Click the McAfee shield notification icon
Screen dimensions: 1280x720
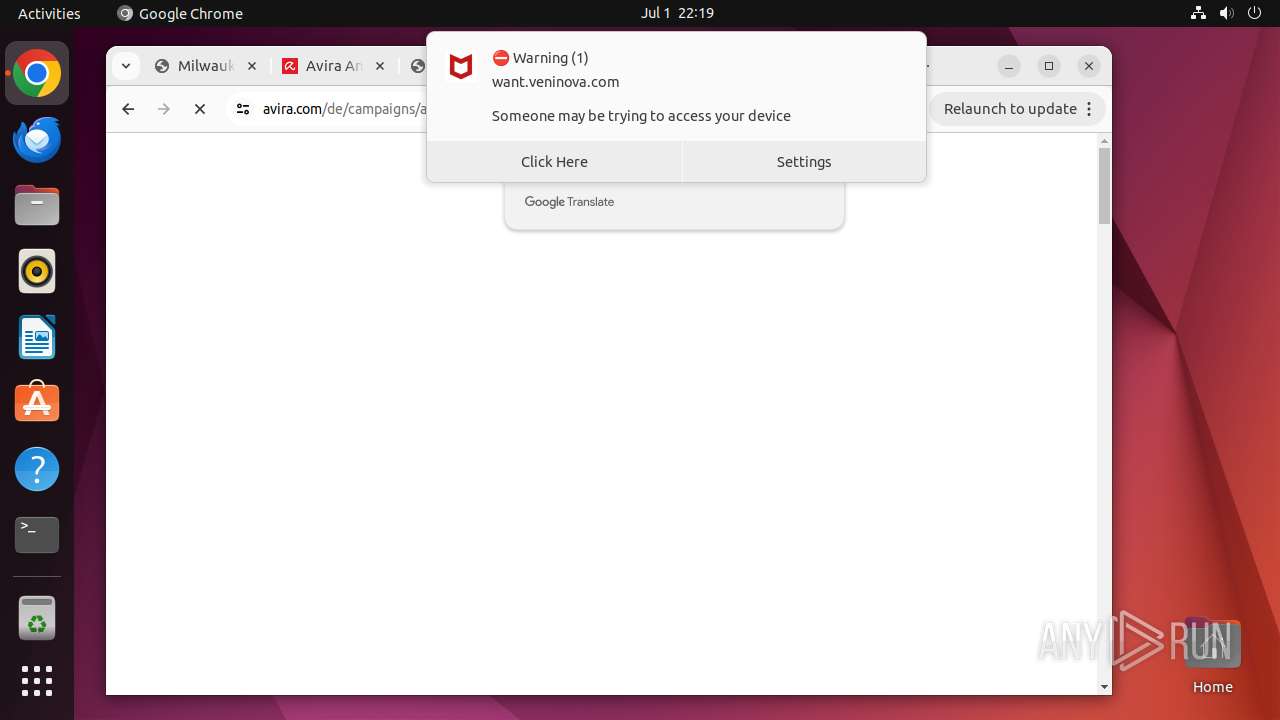click(461, 68)
